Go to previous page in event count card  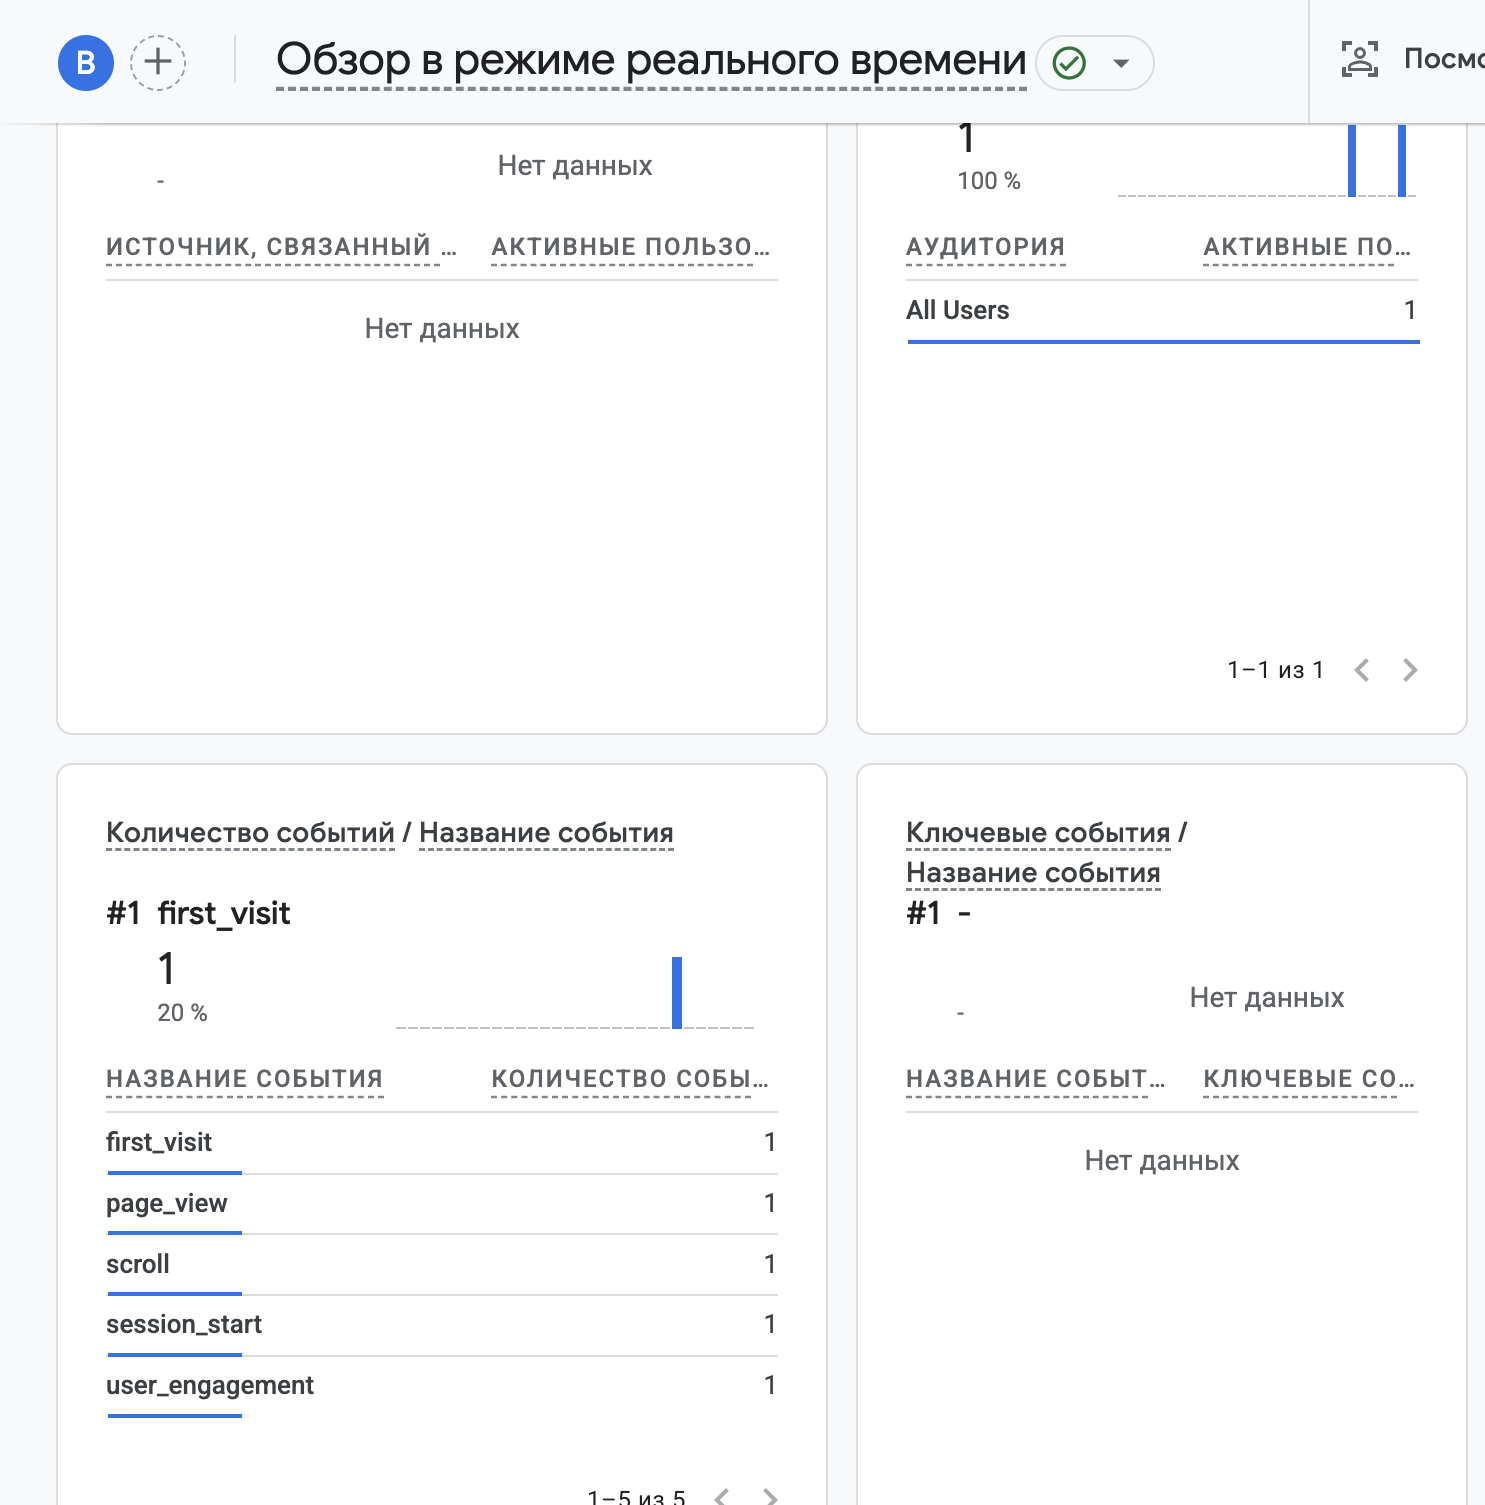point(722,1496)
